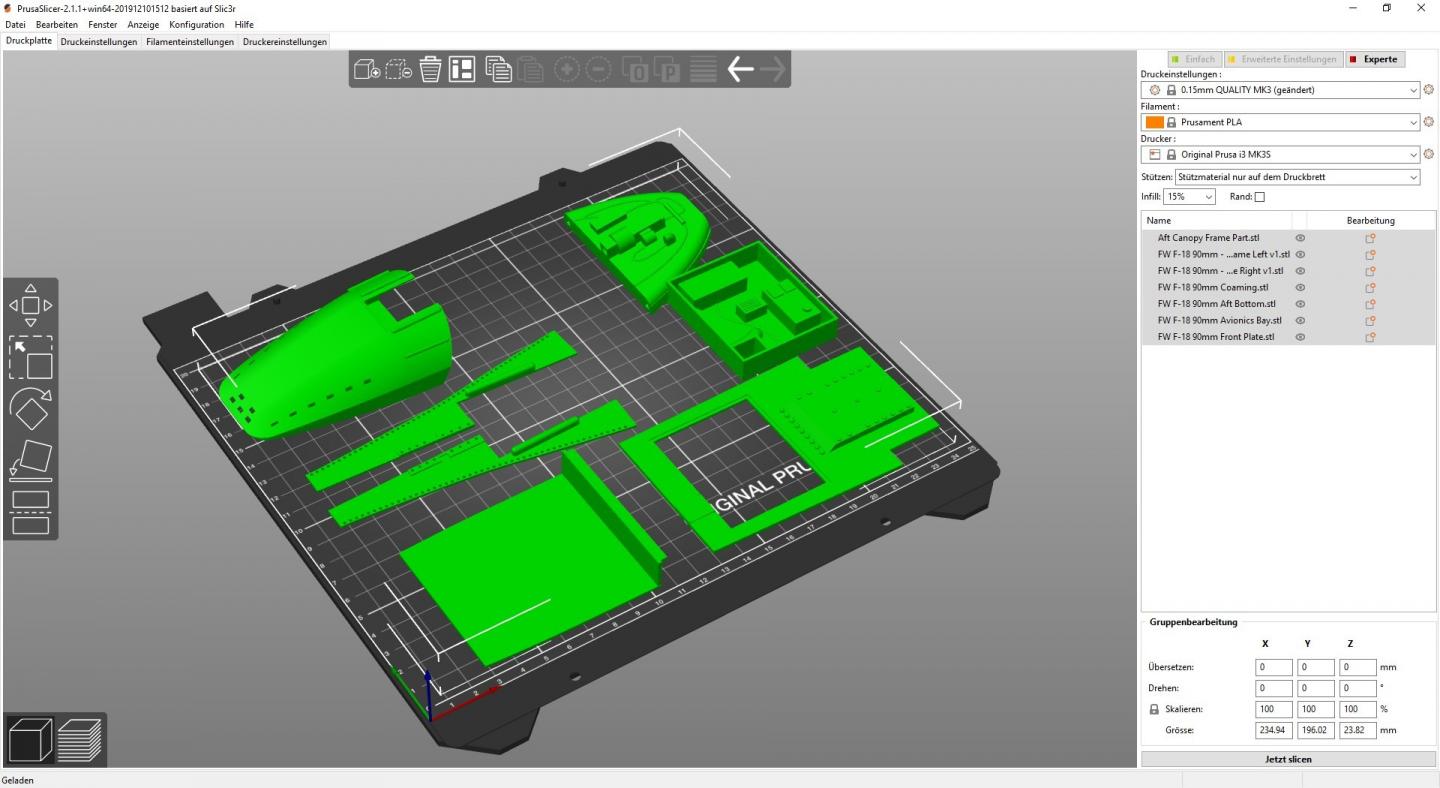Switch to 3D editor view cube
The width and height of the screenshot is (1440, 788).
[x=30, y=740]
